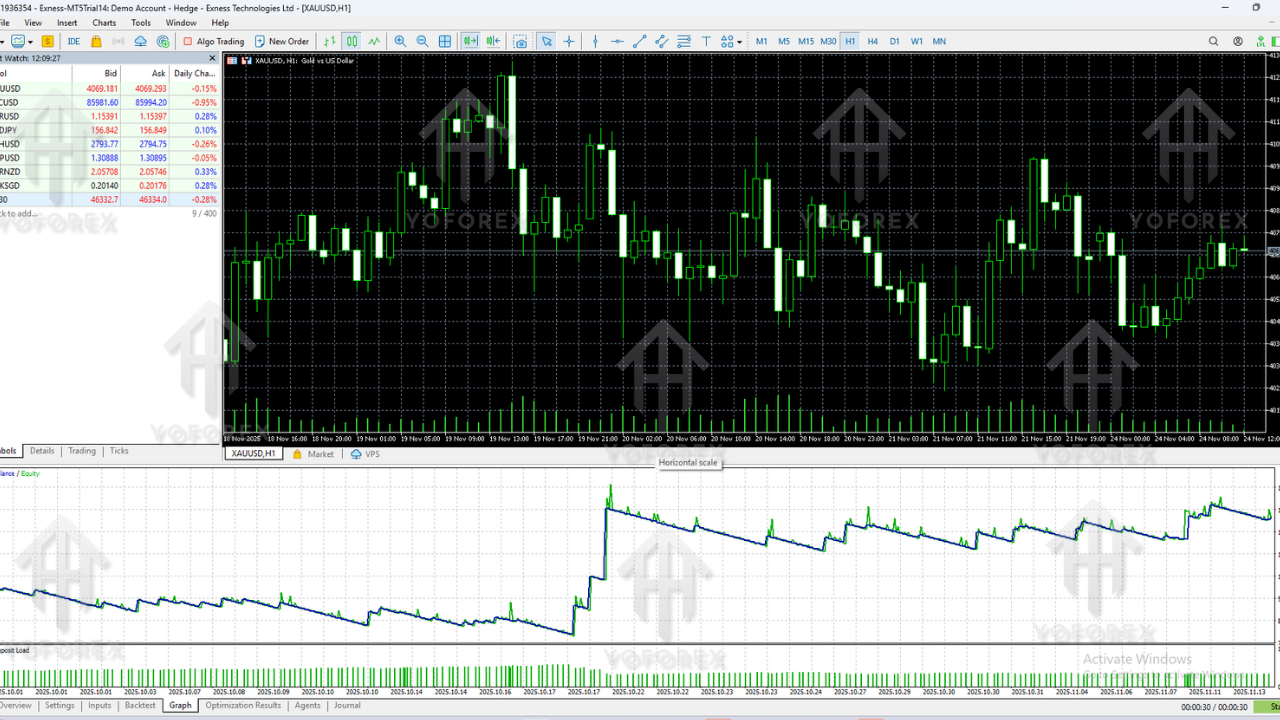The height and width of the screenshot is (720, 1280).
Task: Select the H4 timeframe button
Action: (x=872, y=41)
